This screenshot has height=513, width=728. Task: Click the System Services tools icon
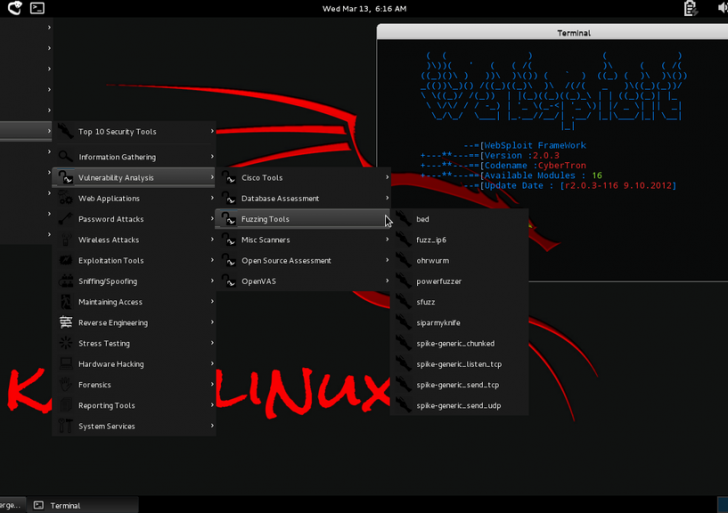[65, 427]
